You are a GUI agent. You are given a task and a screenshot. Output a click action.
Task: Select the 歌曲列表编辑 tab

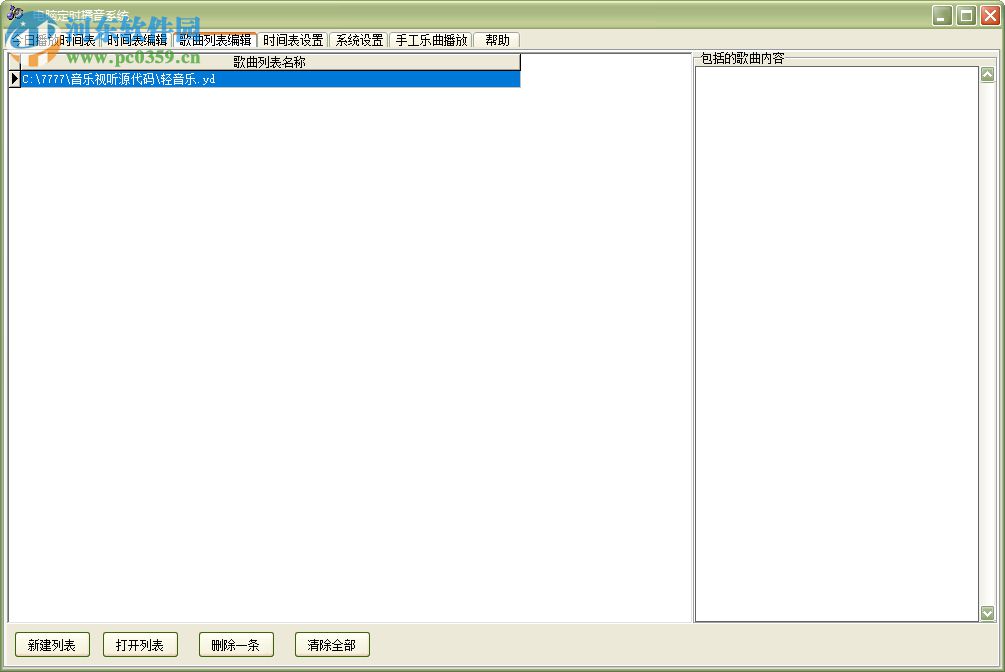[215, 40]
